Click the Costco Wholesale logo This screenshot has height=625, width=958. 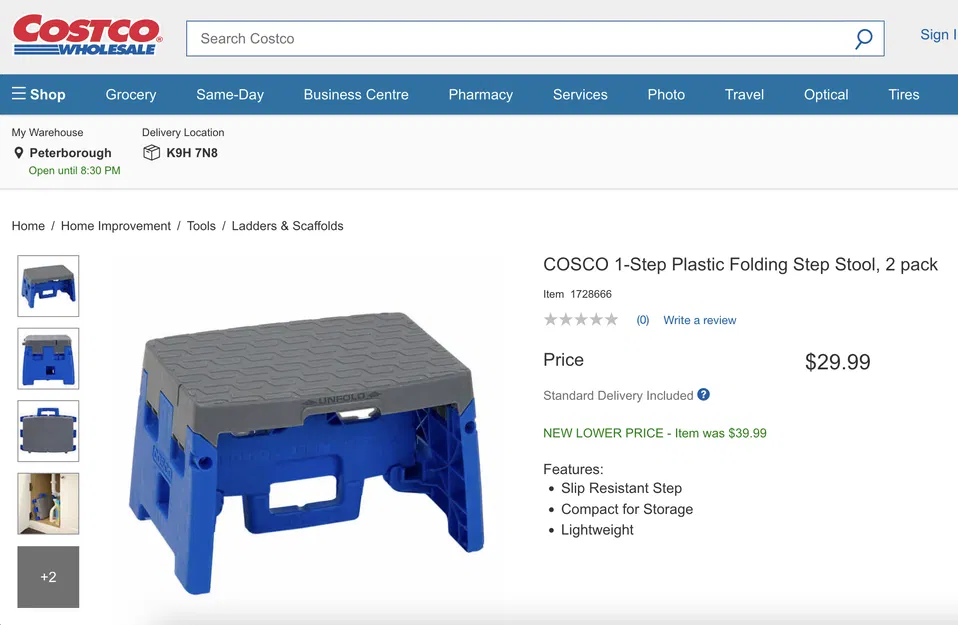coord(86,33)
